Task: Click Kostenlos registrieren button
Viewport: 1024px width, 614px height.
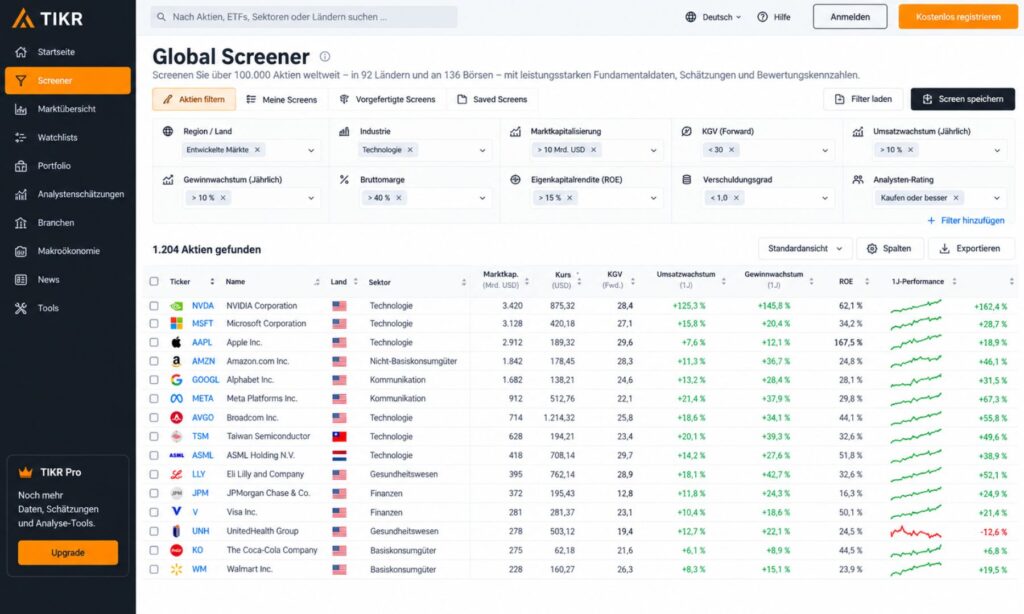Action: tap(957, 17)
